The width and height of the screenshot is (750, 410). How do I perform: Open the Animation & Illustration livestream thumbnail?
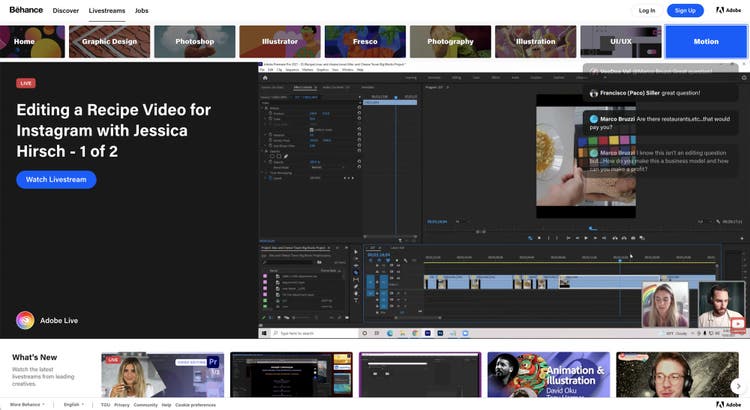click(x=548, y=375)
